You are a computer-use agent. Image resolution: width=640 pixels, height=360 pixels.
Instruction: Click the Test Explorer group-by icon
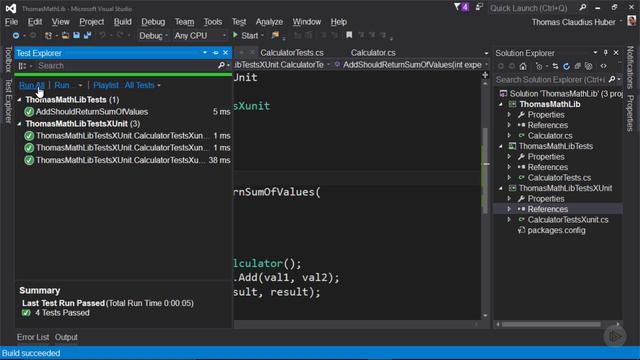(x=22, y=66)
